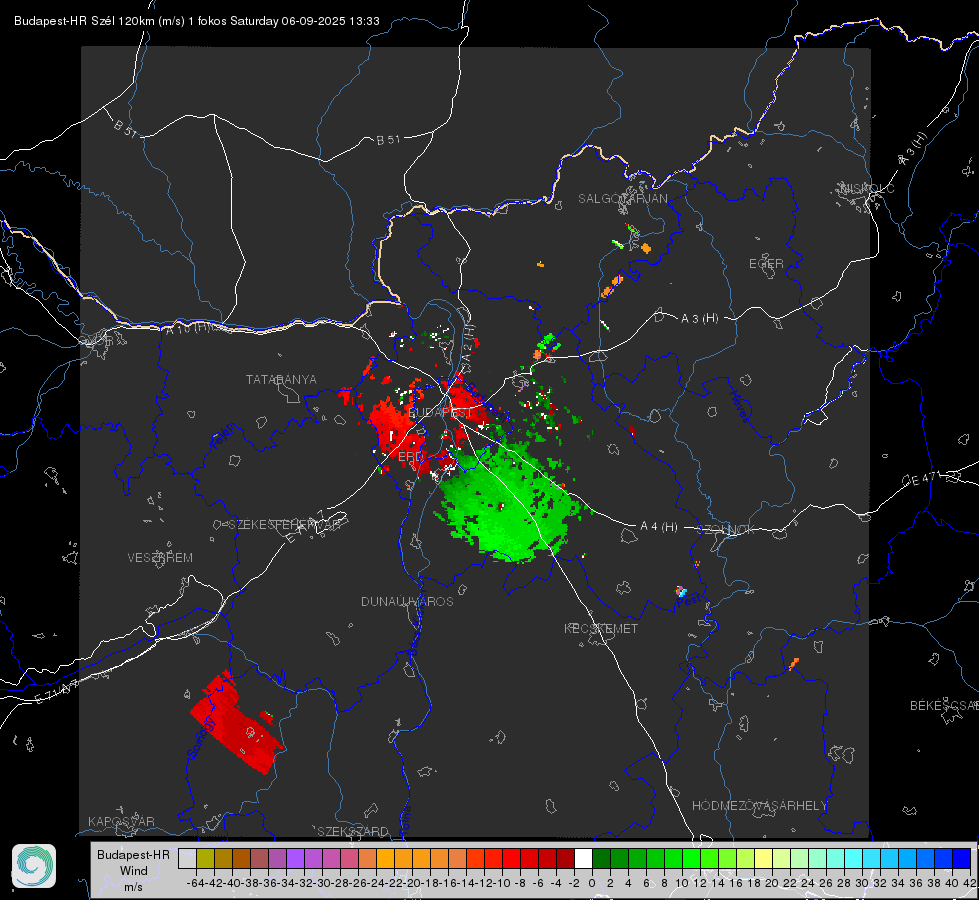Click the SZOLNOK label
Viewport: 979px width, 900px height.
tap(726, 529)
